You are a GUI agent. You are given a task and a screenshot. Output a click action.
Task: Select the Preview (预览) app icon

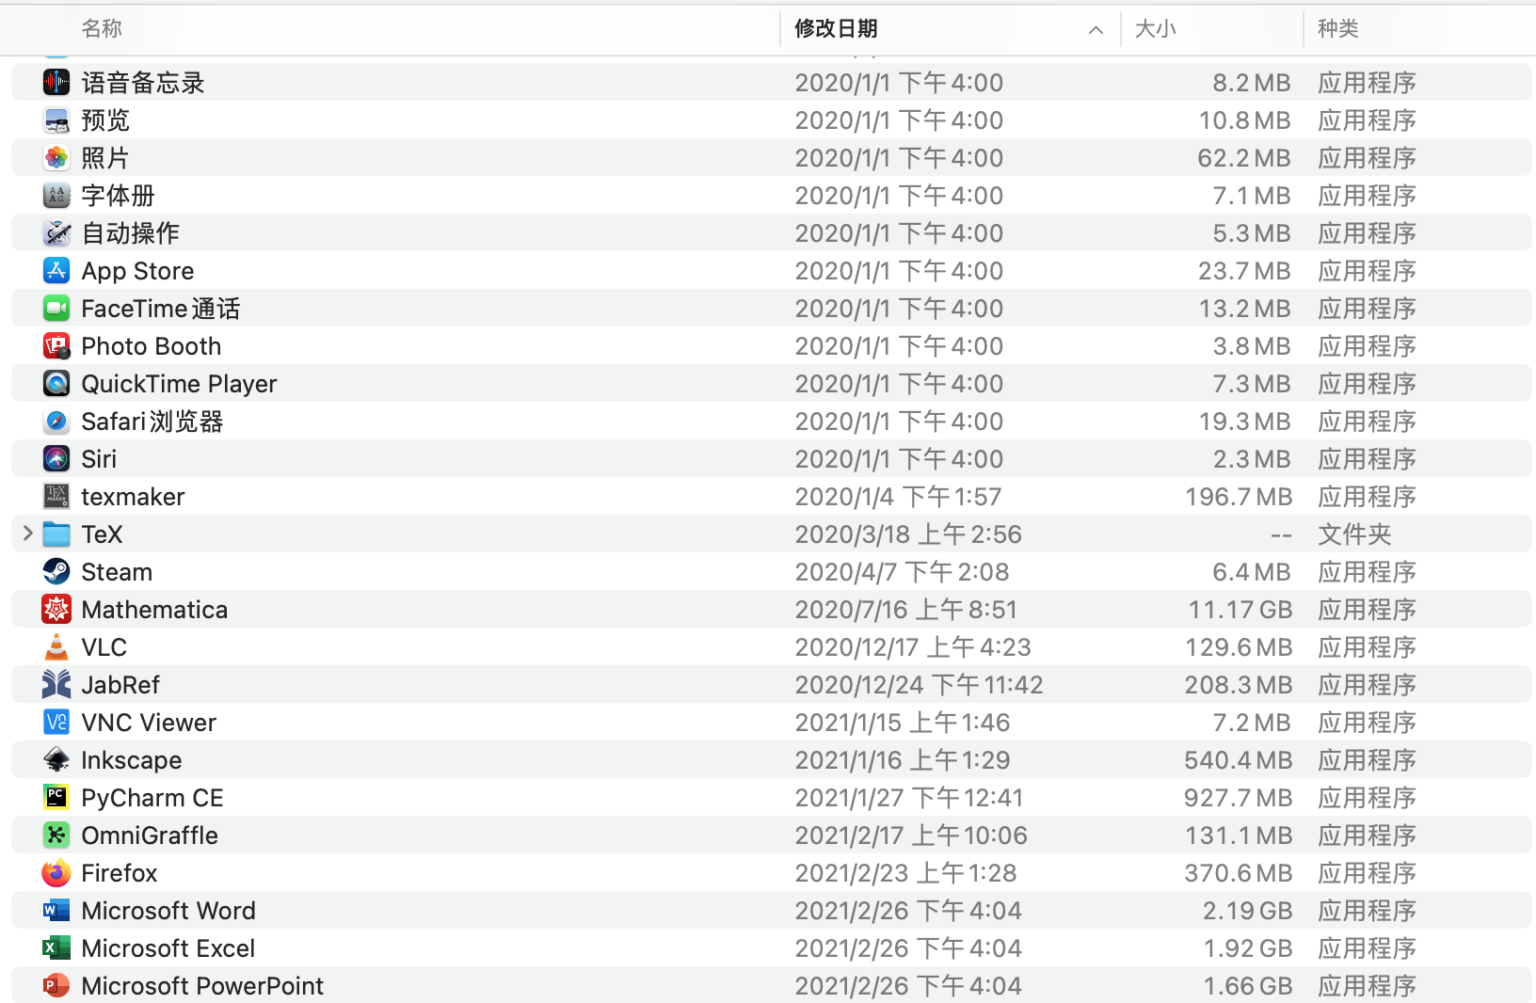[56, 120]
